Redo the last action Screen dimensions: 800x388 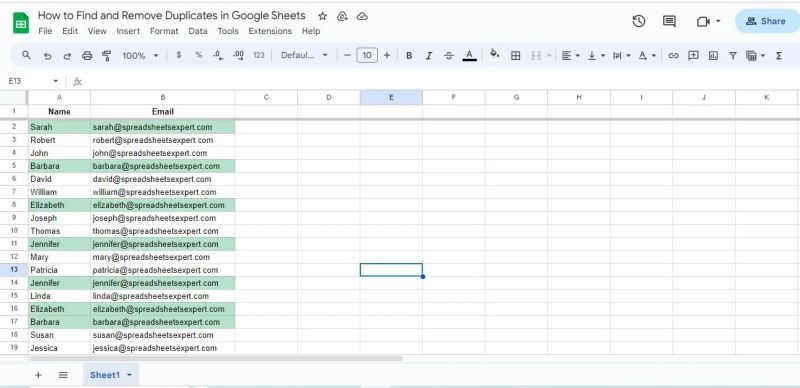67,56
